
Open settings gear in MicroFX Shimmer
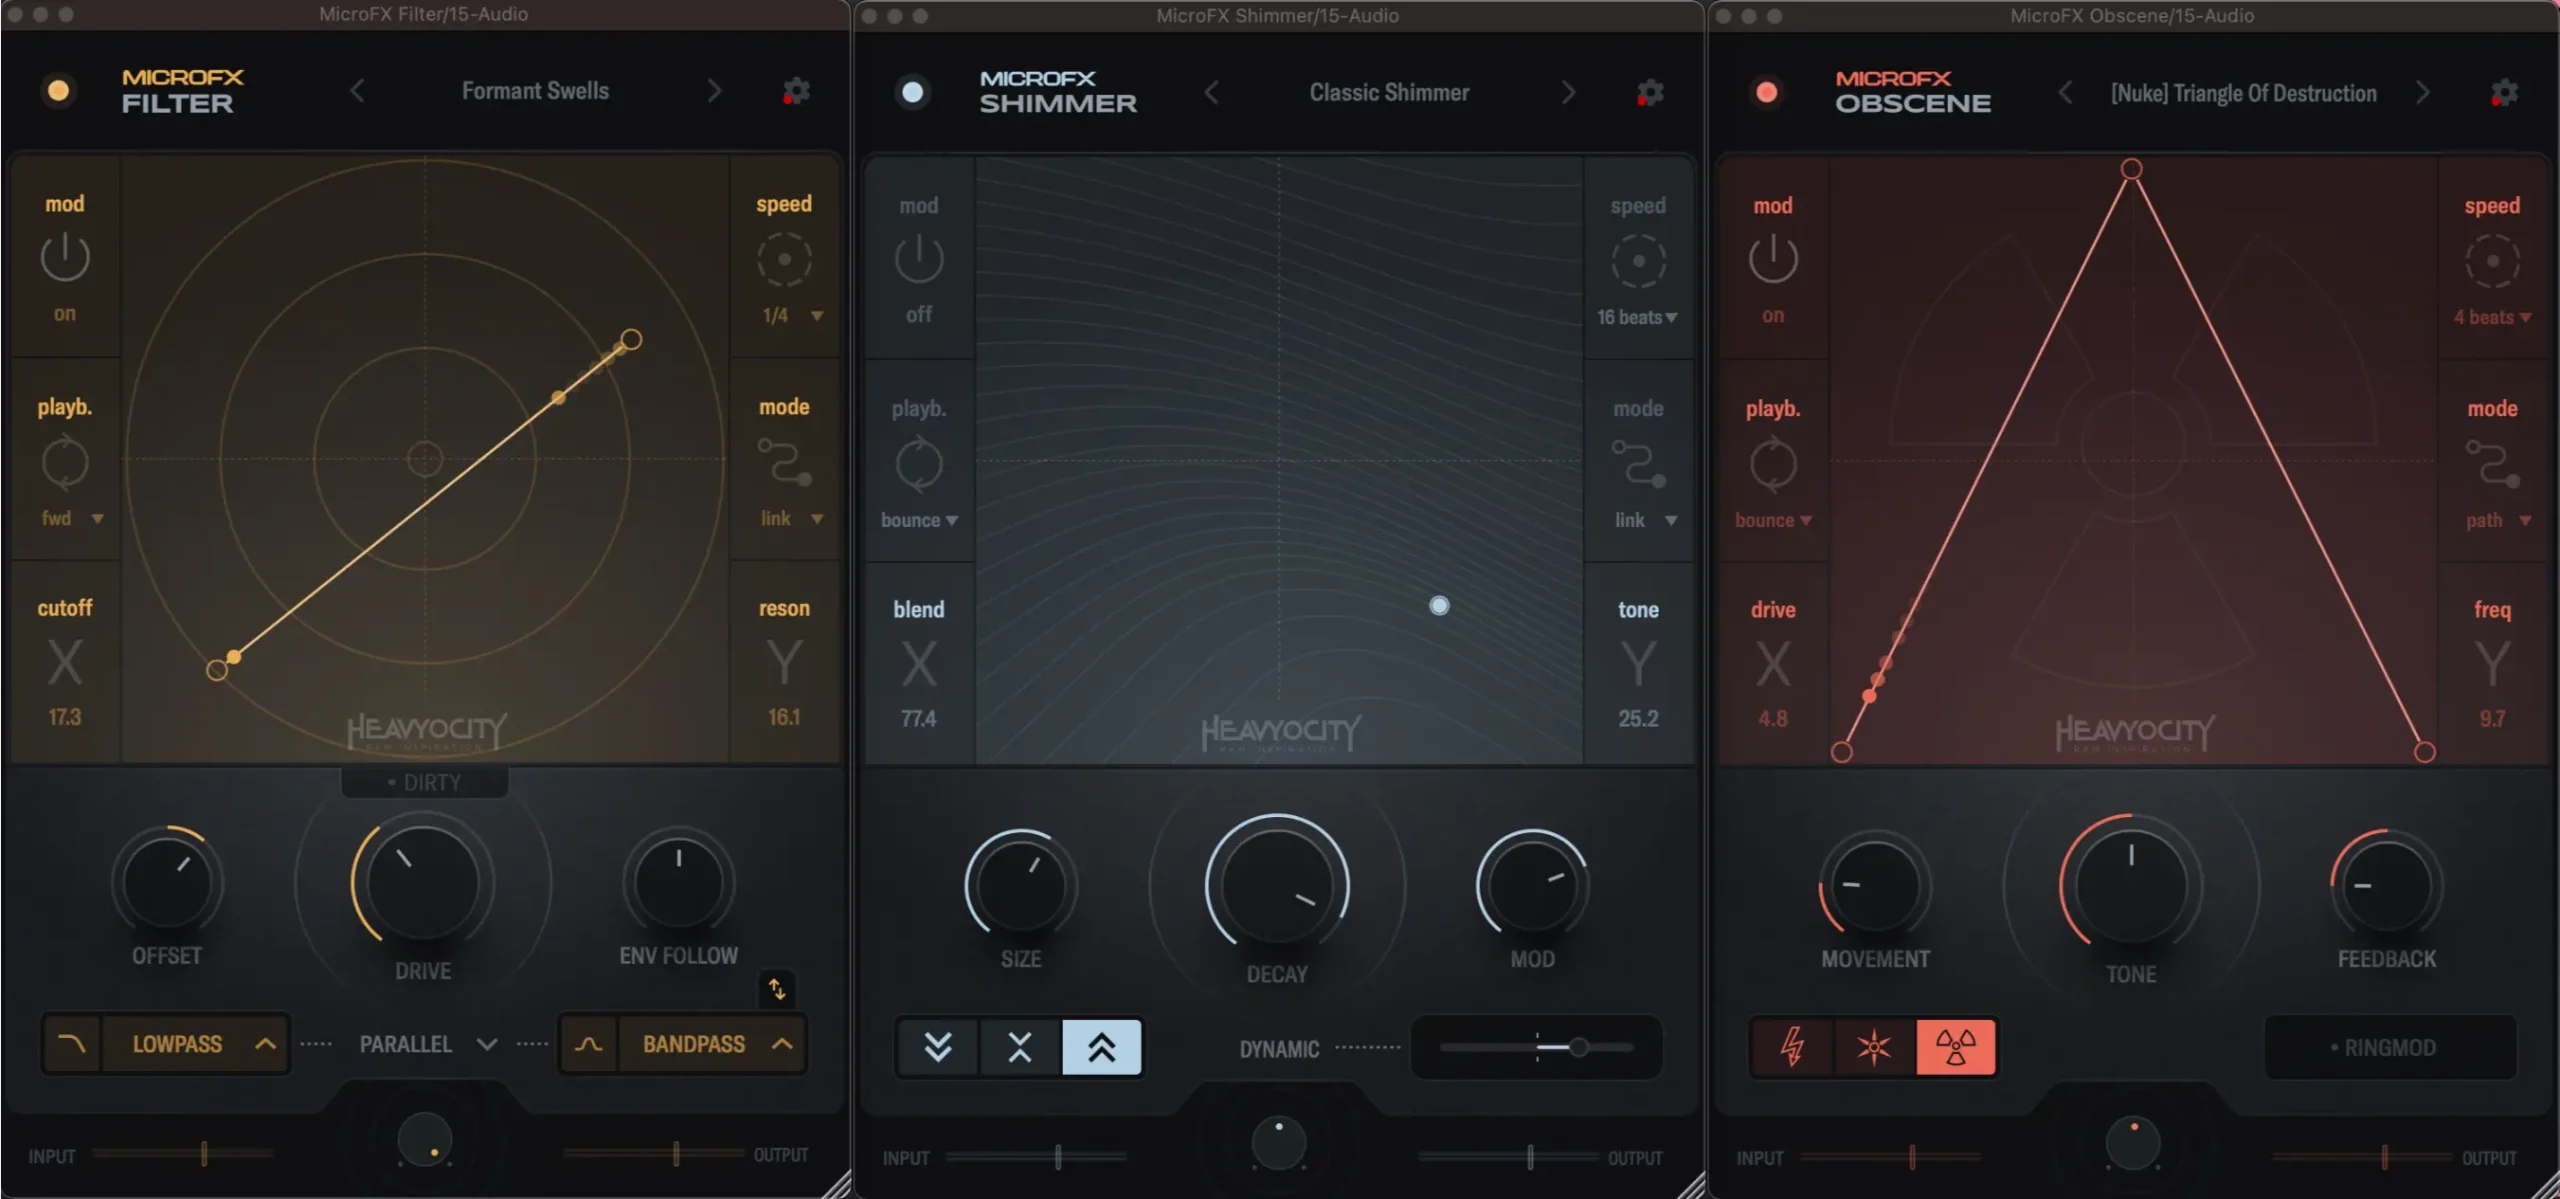point(1650,93)
